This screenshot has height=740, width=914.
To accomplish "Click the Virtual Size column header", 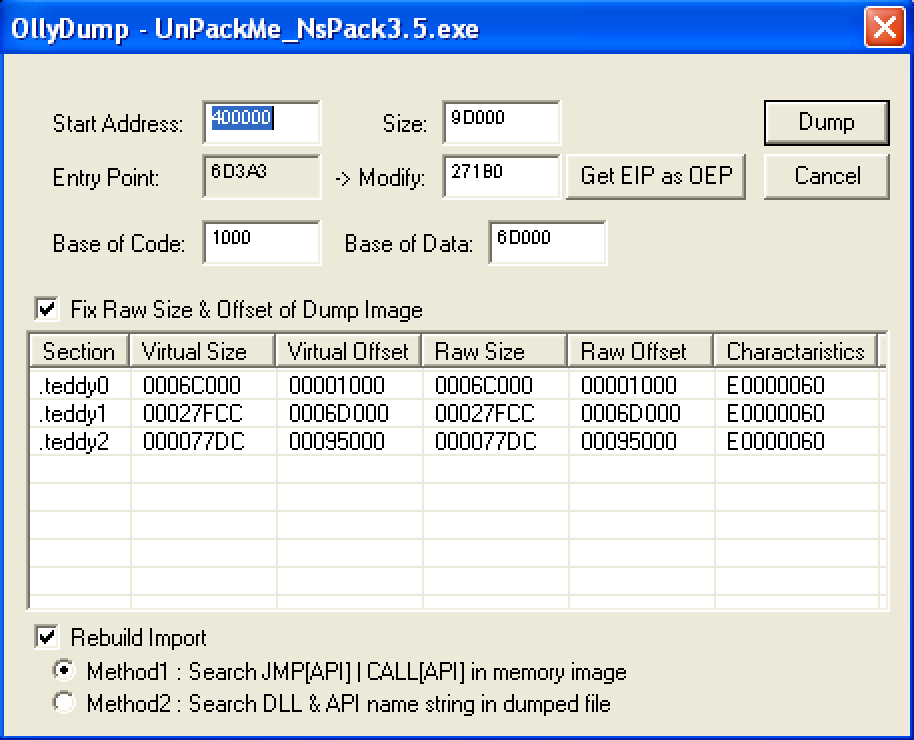I will (202, 351).
